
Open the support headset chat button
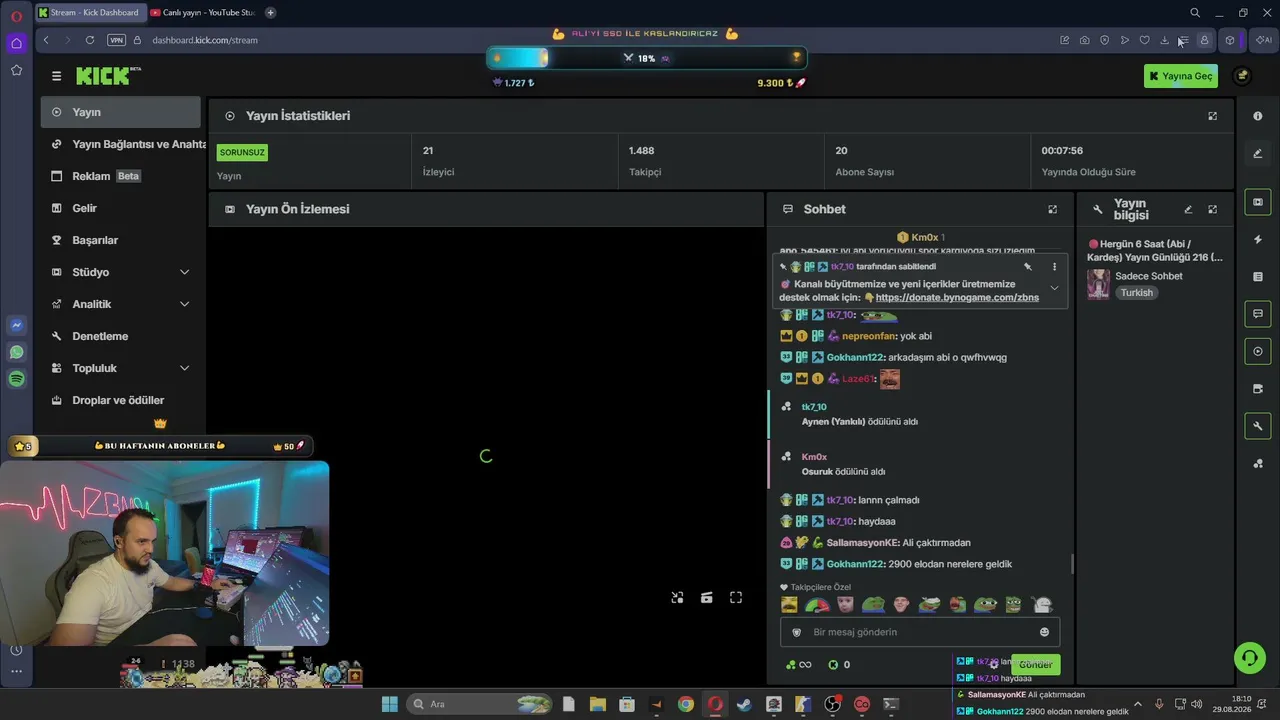tap(1249, 657)
